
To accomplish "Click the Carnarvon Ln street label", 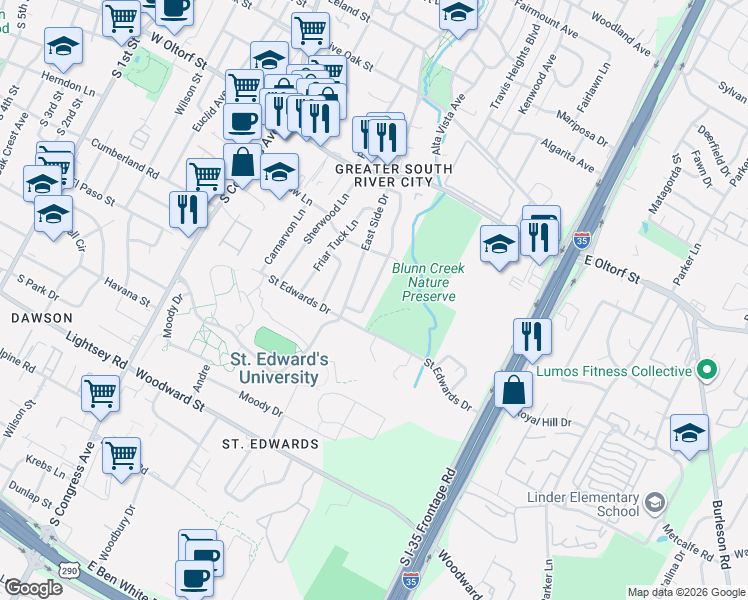I will click(x=285, y=237).
